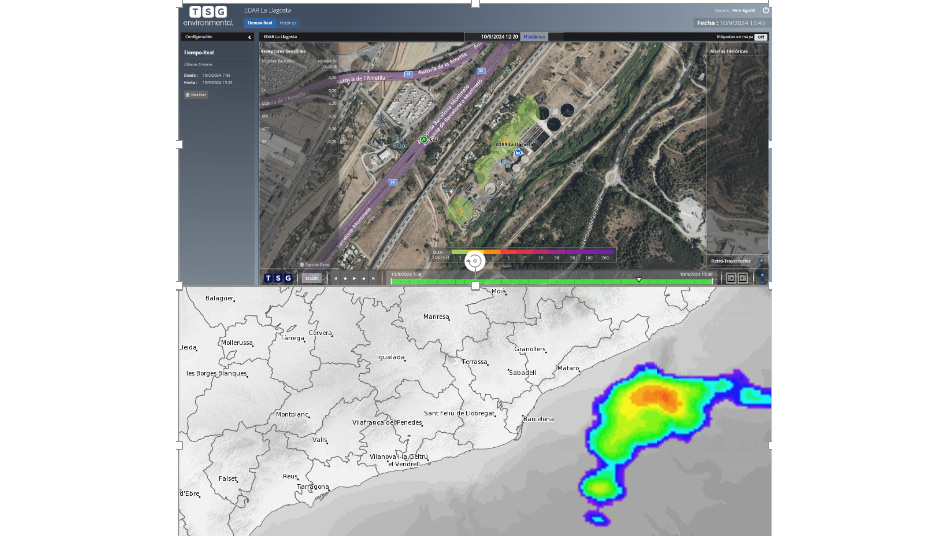Click the TSG logo in bottom bar
948x536 pixels.
[x=278, y=278]
